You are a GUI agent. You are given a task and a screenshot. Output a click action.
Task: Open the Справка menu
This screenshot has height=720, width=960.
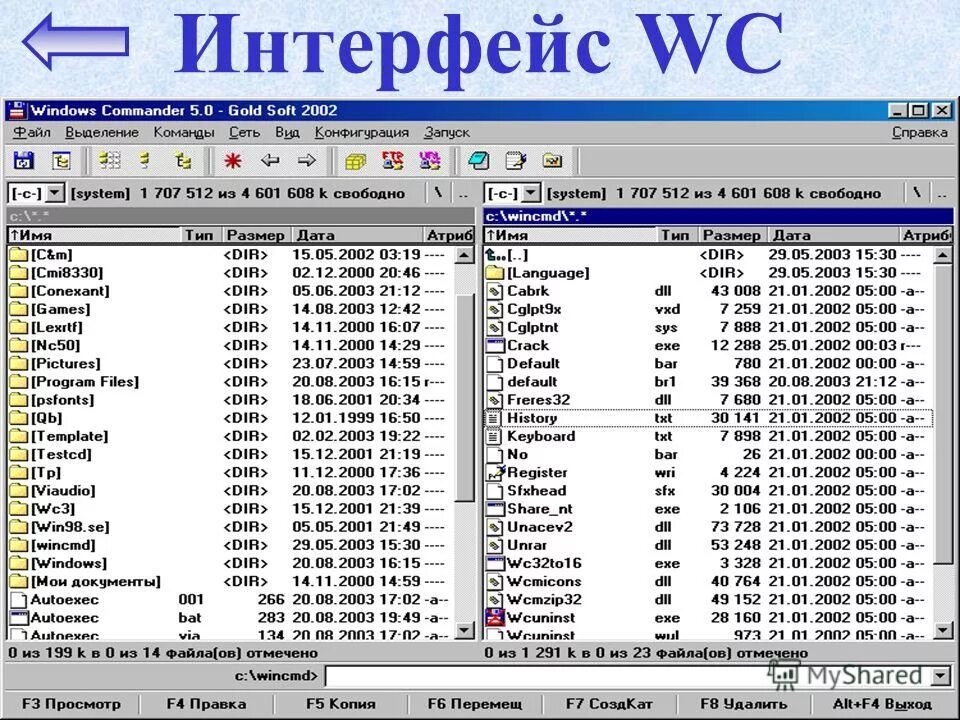point(920,132)
